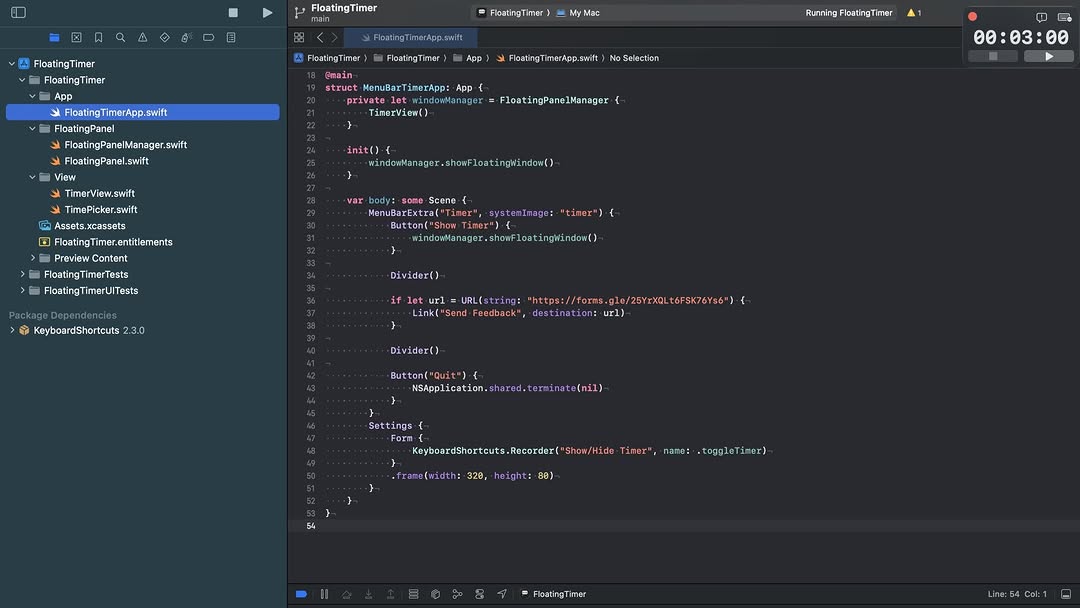
Task: Go forward in editor history
Action: [x=335, y=37]
